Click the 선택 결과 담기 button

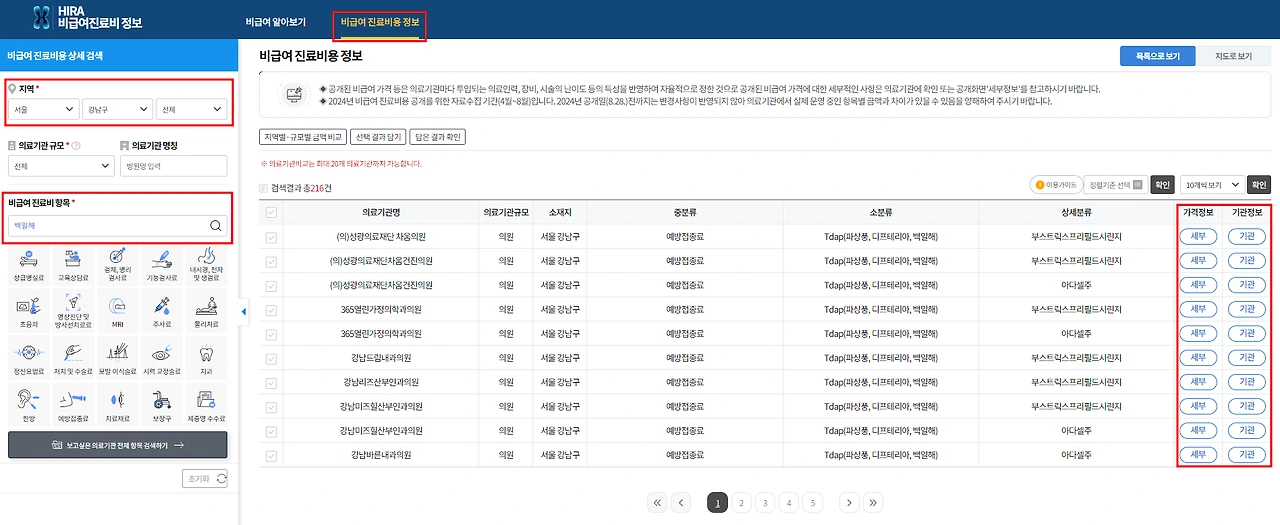click(x=377, y=137)
